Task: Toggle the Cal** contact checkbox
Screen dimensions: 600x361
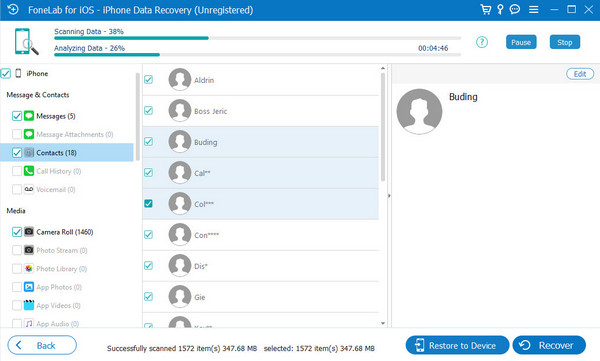Action: [x=148, y=173]
